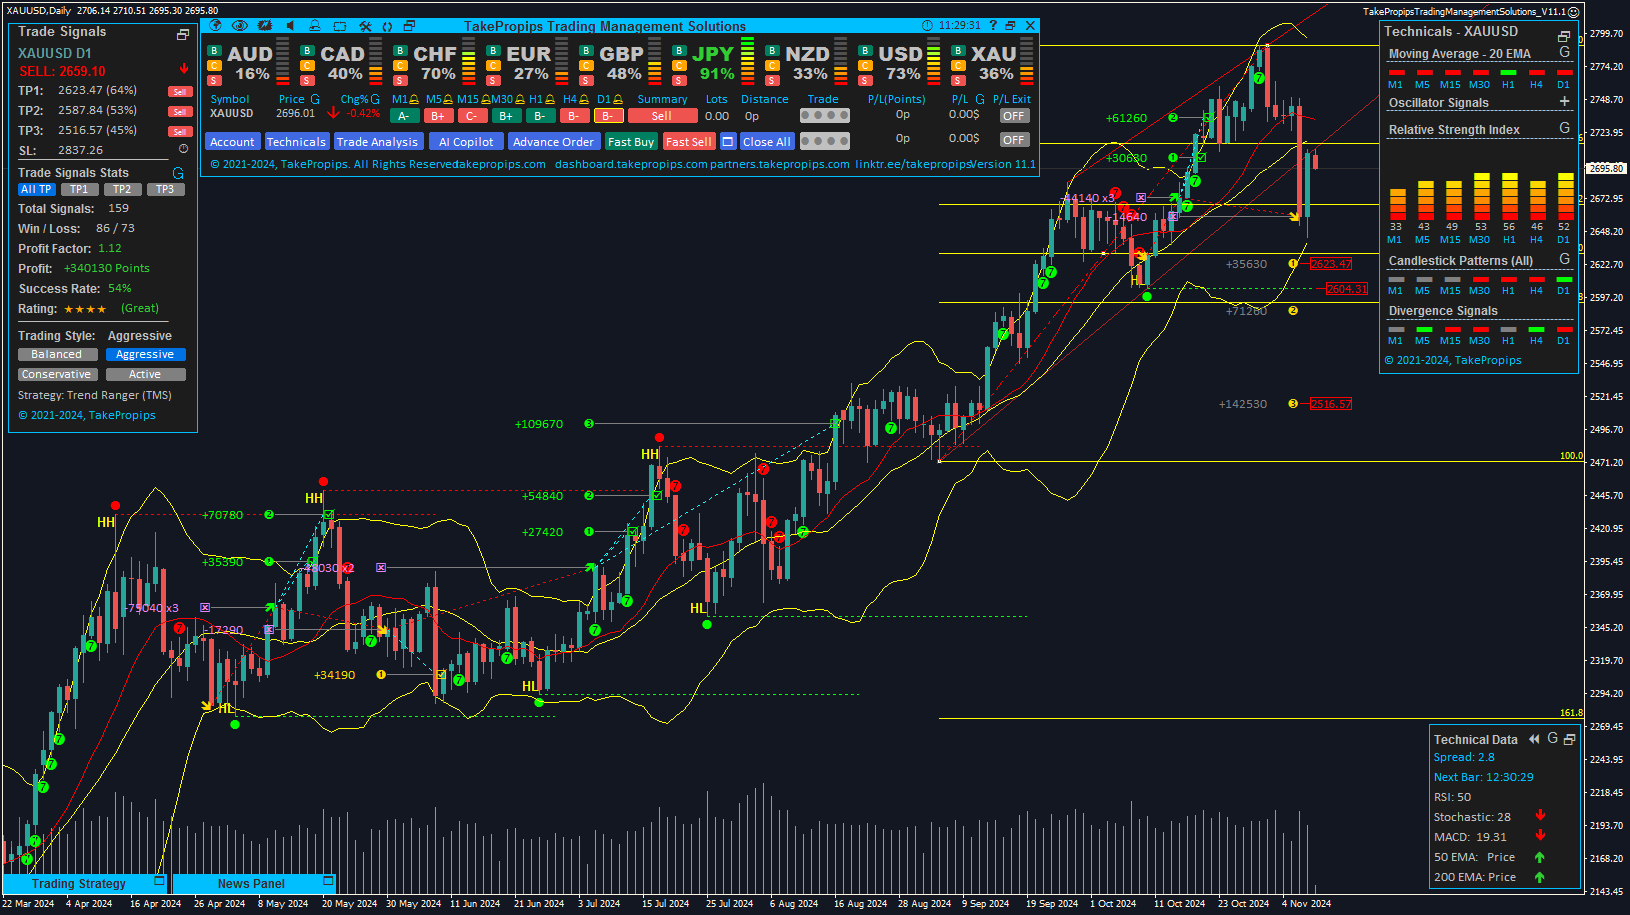Select the TP3 stats filter
This screenshot has width=1630, height=915.
click(x=165, y=189)
